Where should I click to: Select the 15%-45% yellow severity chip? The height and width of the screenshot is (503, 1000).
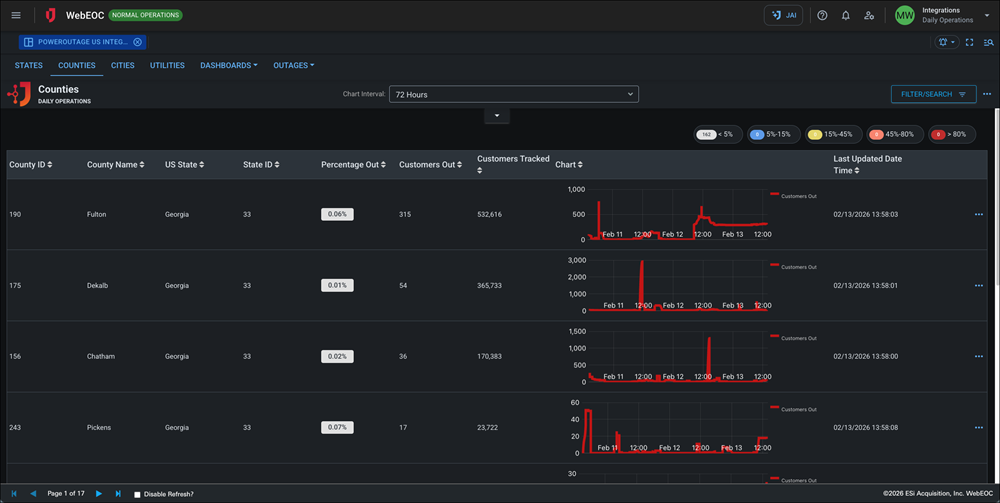coord(832,134)
